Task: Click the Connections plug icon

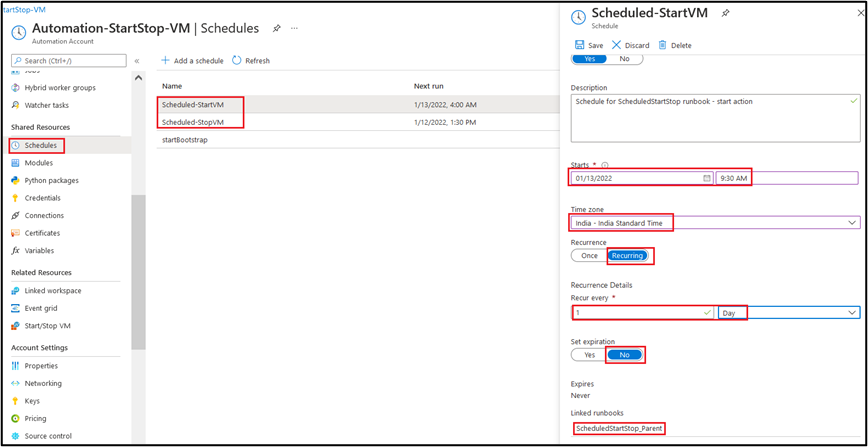Action: (16, 215)
